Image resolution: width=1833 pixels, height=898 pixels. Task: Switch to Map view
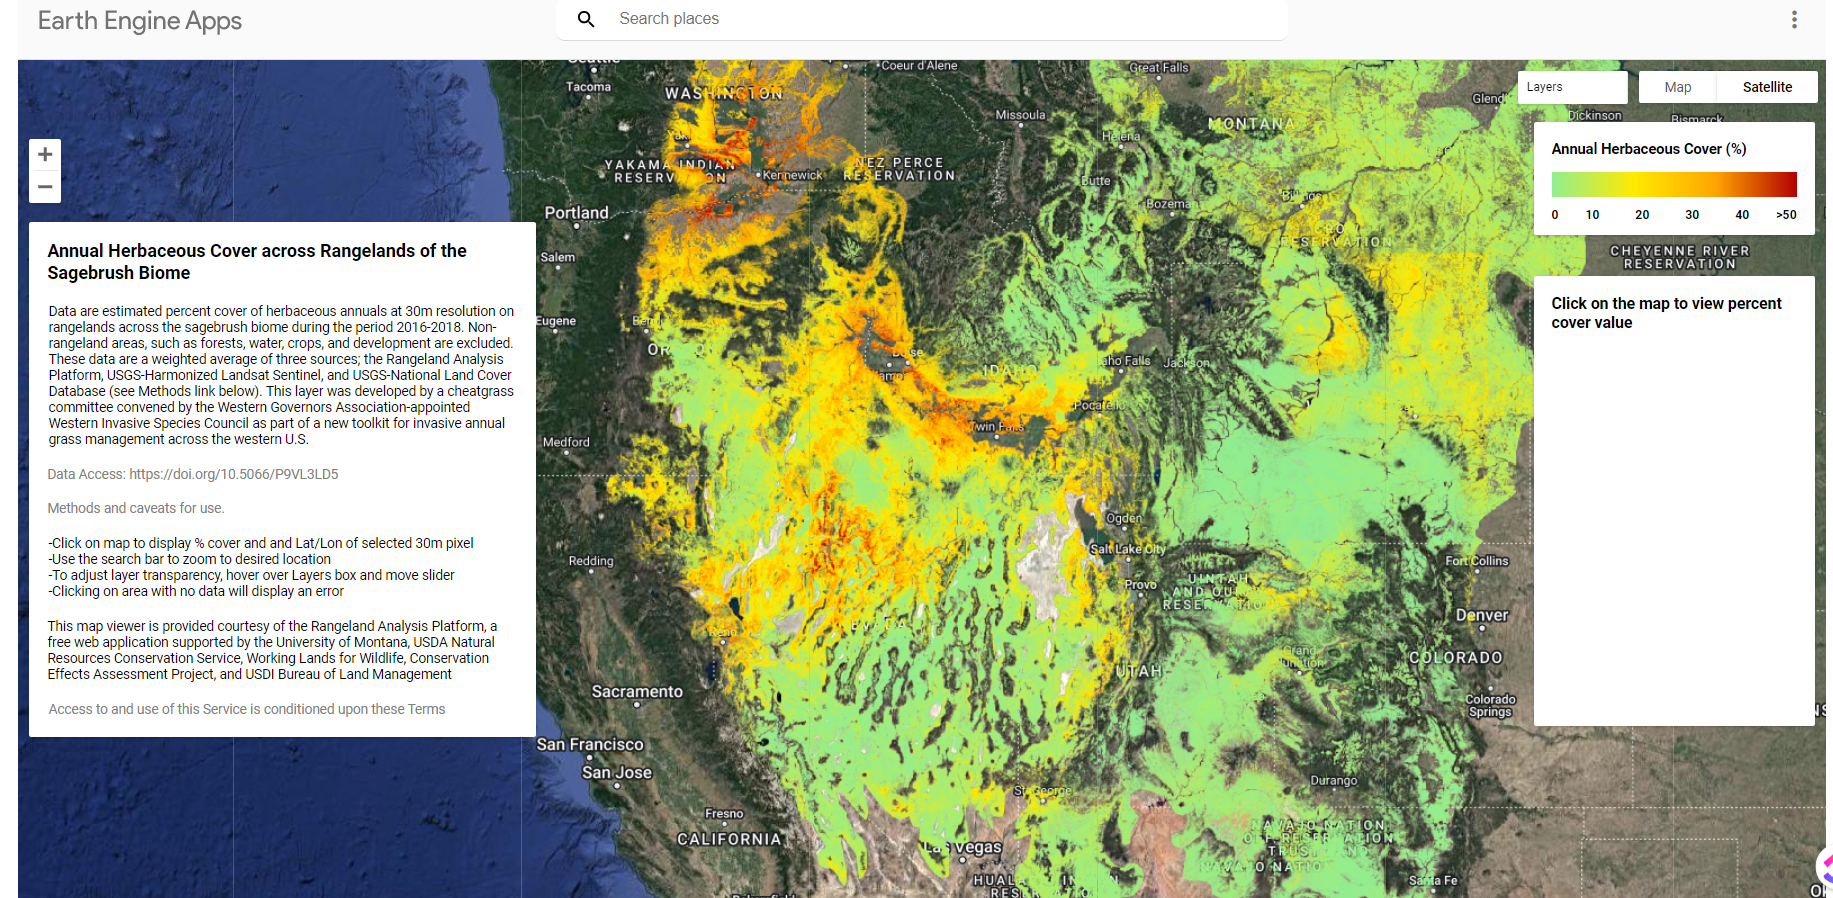tap(1677, 87)
